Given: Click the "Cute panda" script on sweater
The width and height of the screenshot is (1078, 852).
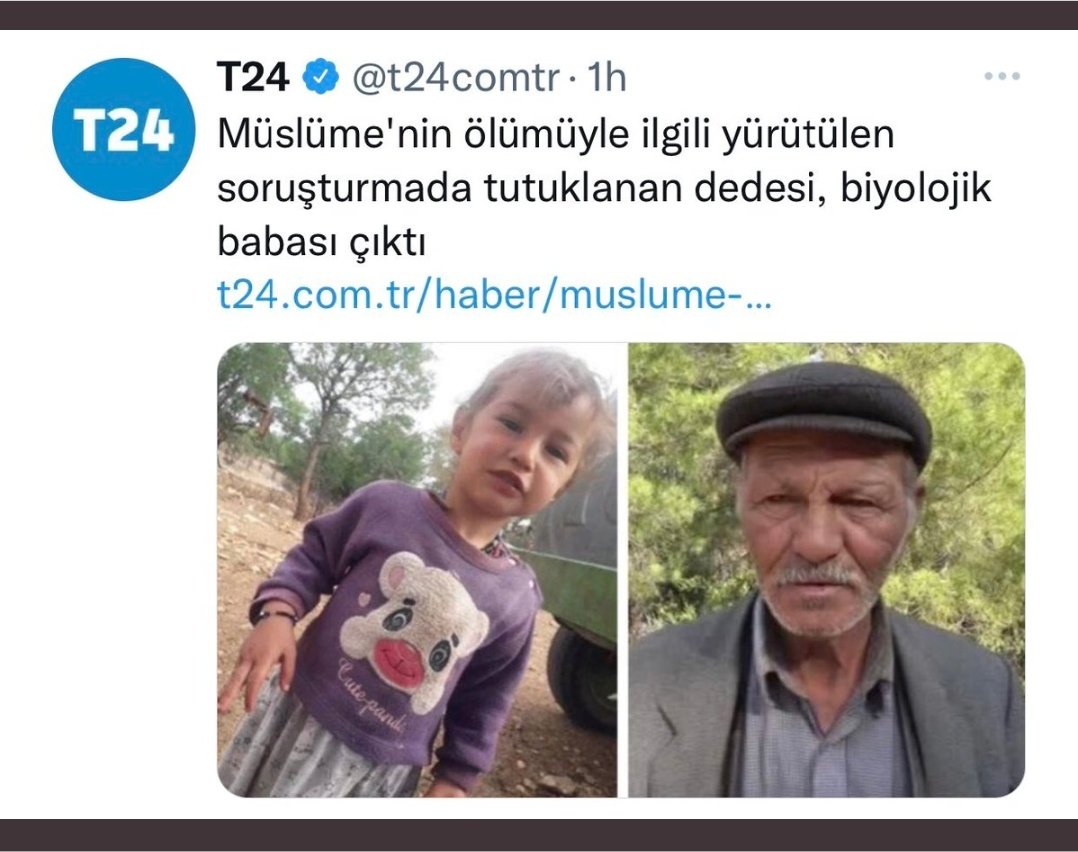Looking at the screenshot, I should [372, 696].
